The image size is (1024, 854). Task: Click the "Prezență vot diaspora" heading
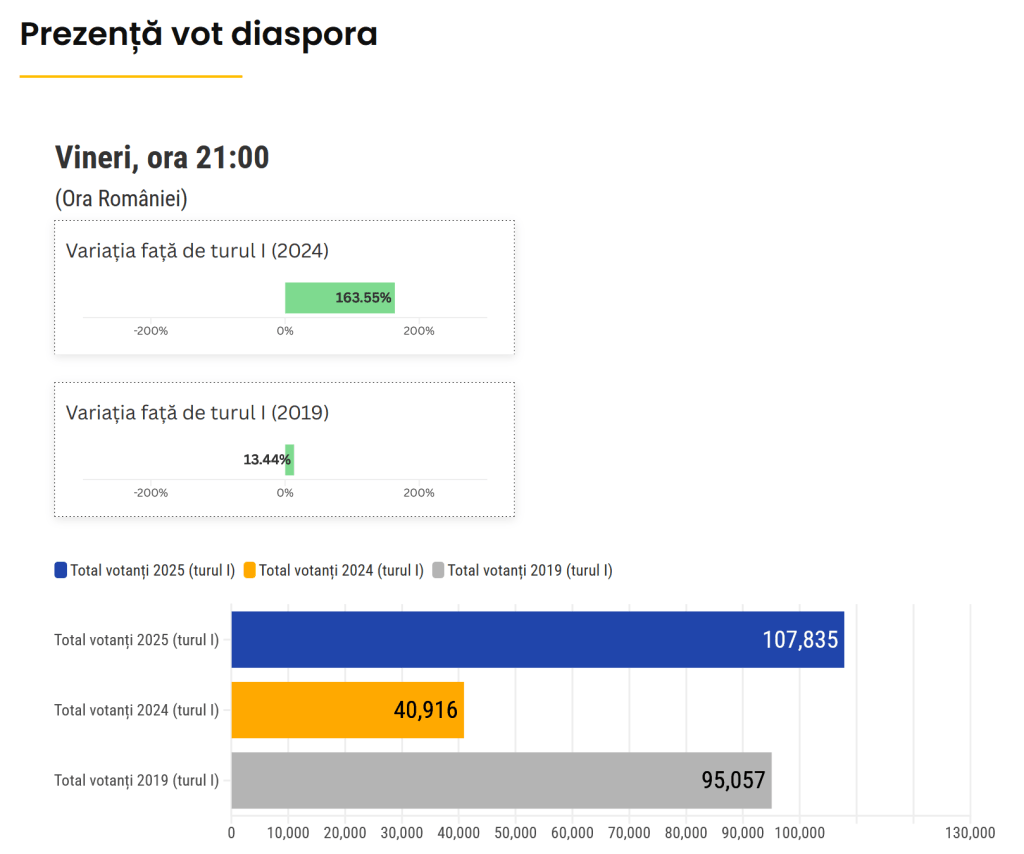(199, 34)
